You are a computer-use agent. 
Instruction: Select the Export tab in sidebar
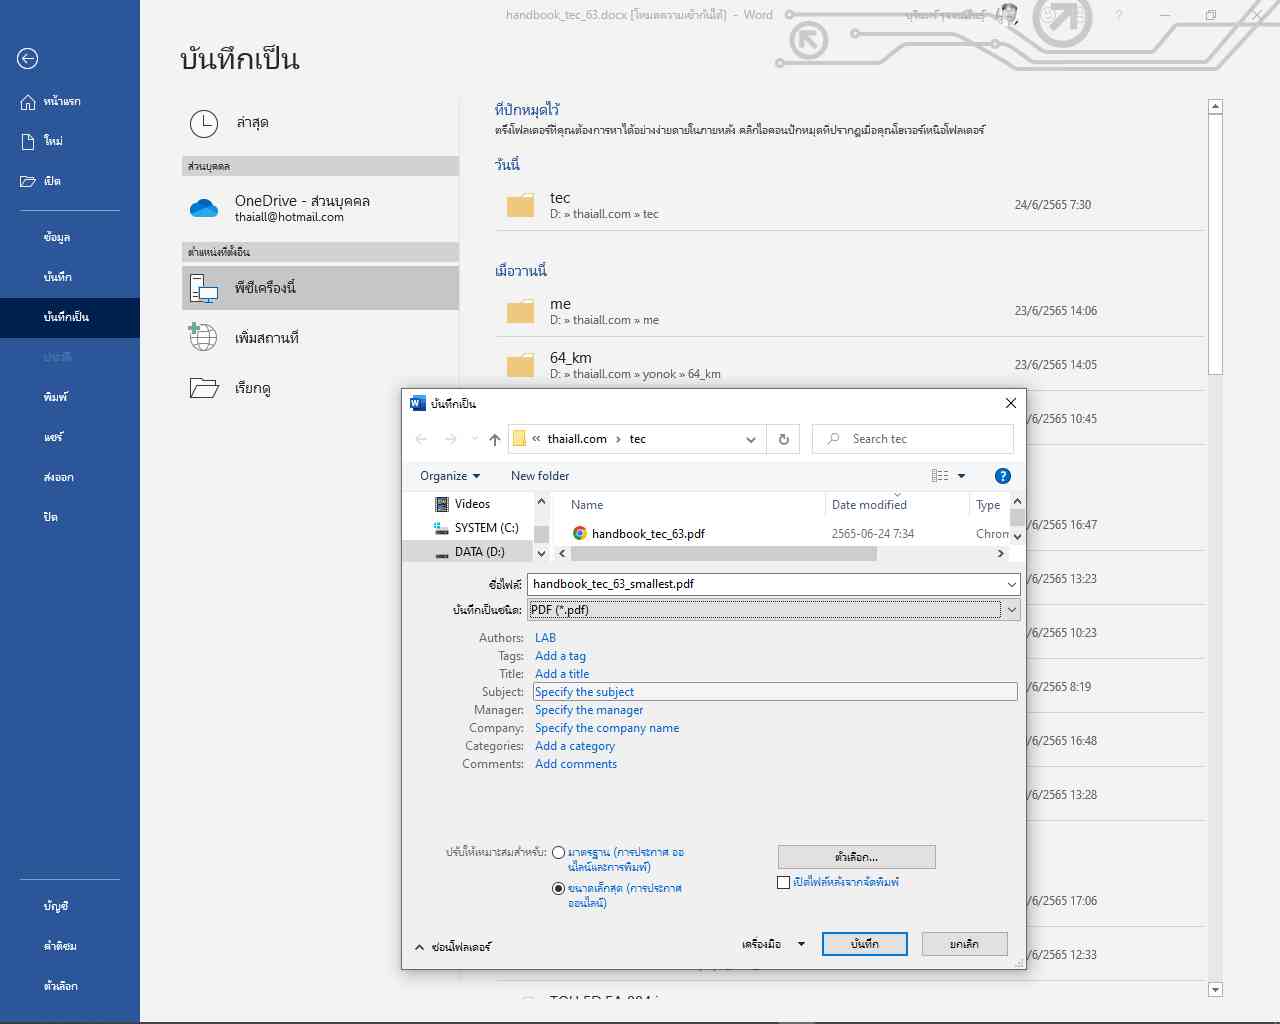click(x=58, y=477)
